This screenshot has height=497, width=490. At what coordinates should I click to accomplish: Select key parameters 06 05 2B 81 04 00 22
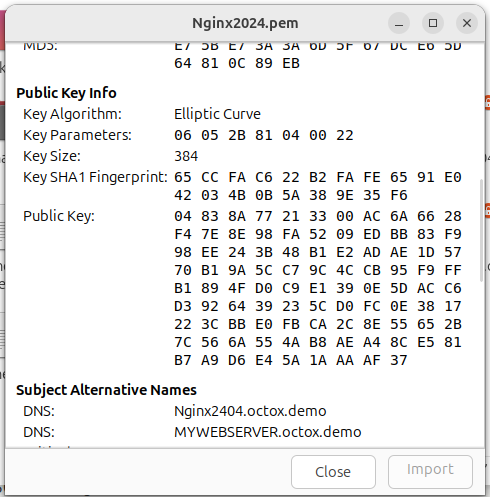coord(264,135)
